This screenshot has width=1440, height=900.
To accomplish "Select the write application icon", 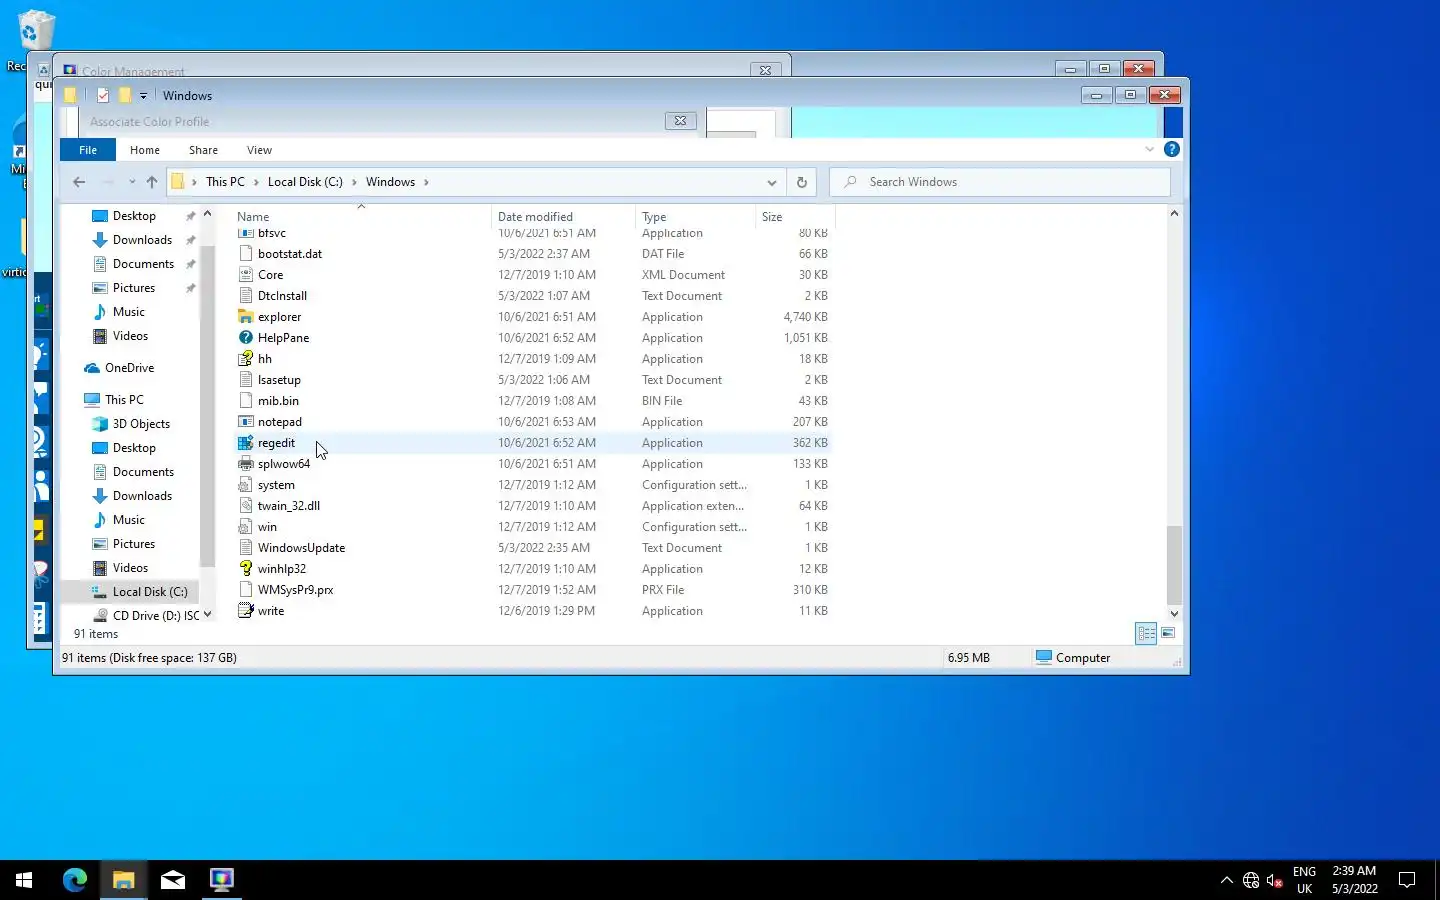I will [246, 611].
